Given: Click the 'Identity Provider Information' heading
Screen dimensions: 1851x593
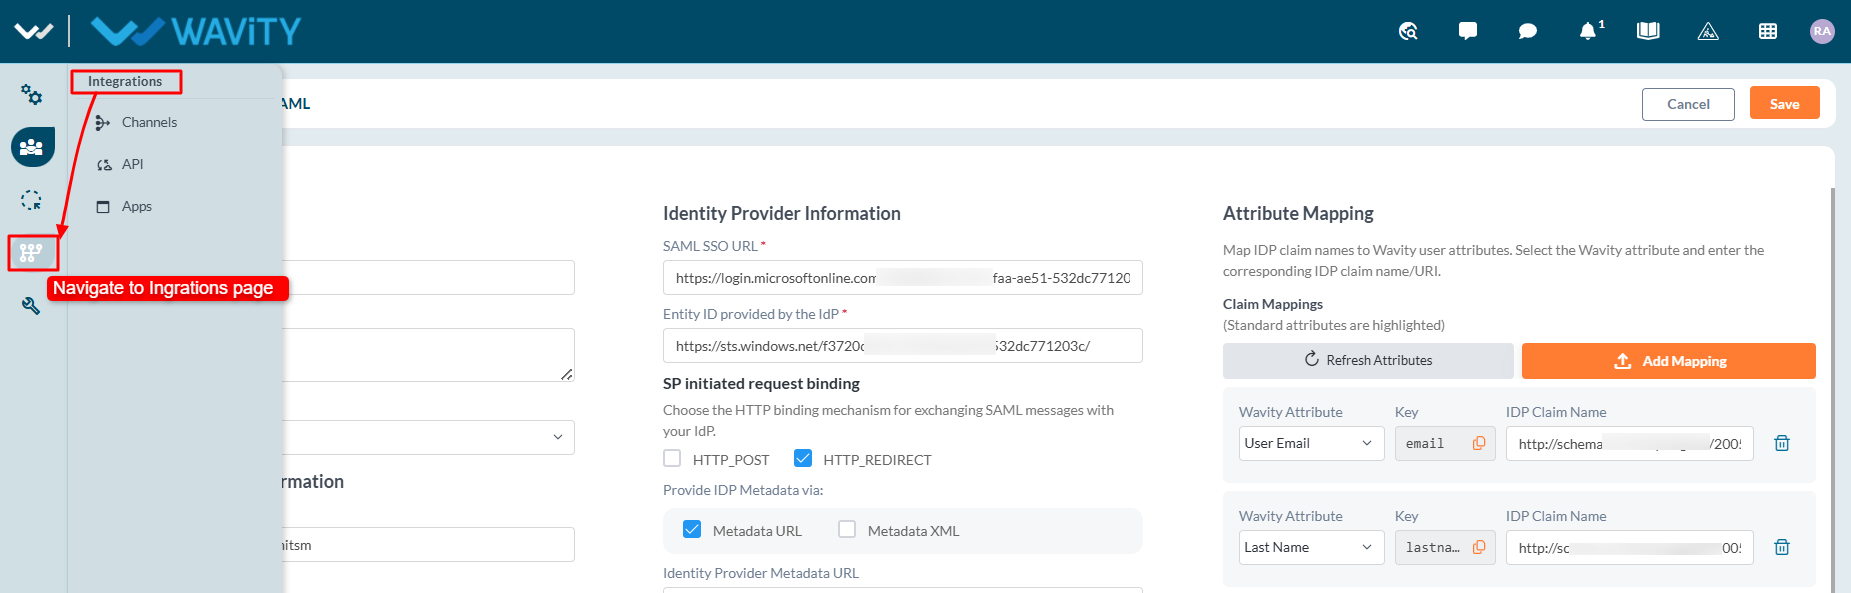Looking at the screenshot, I should [x=782, y=213].
